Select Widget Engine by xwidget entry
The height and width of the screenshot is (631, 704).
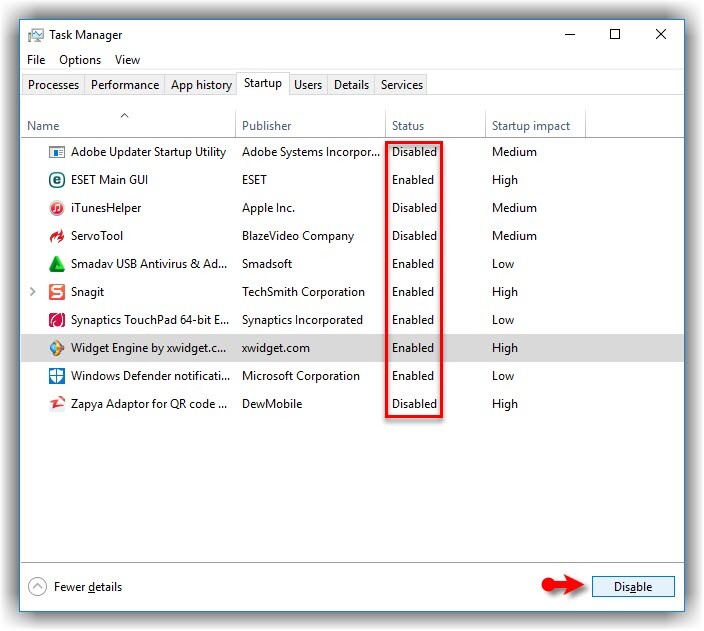pos(148,348)
